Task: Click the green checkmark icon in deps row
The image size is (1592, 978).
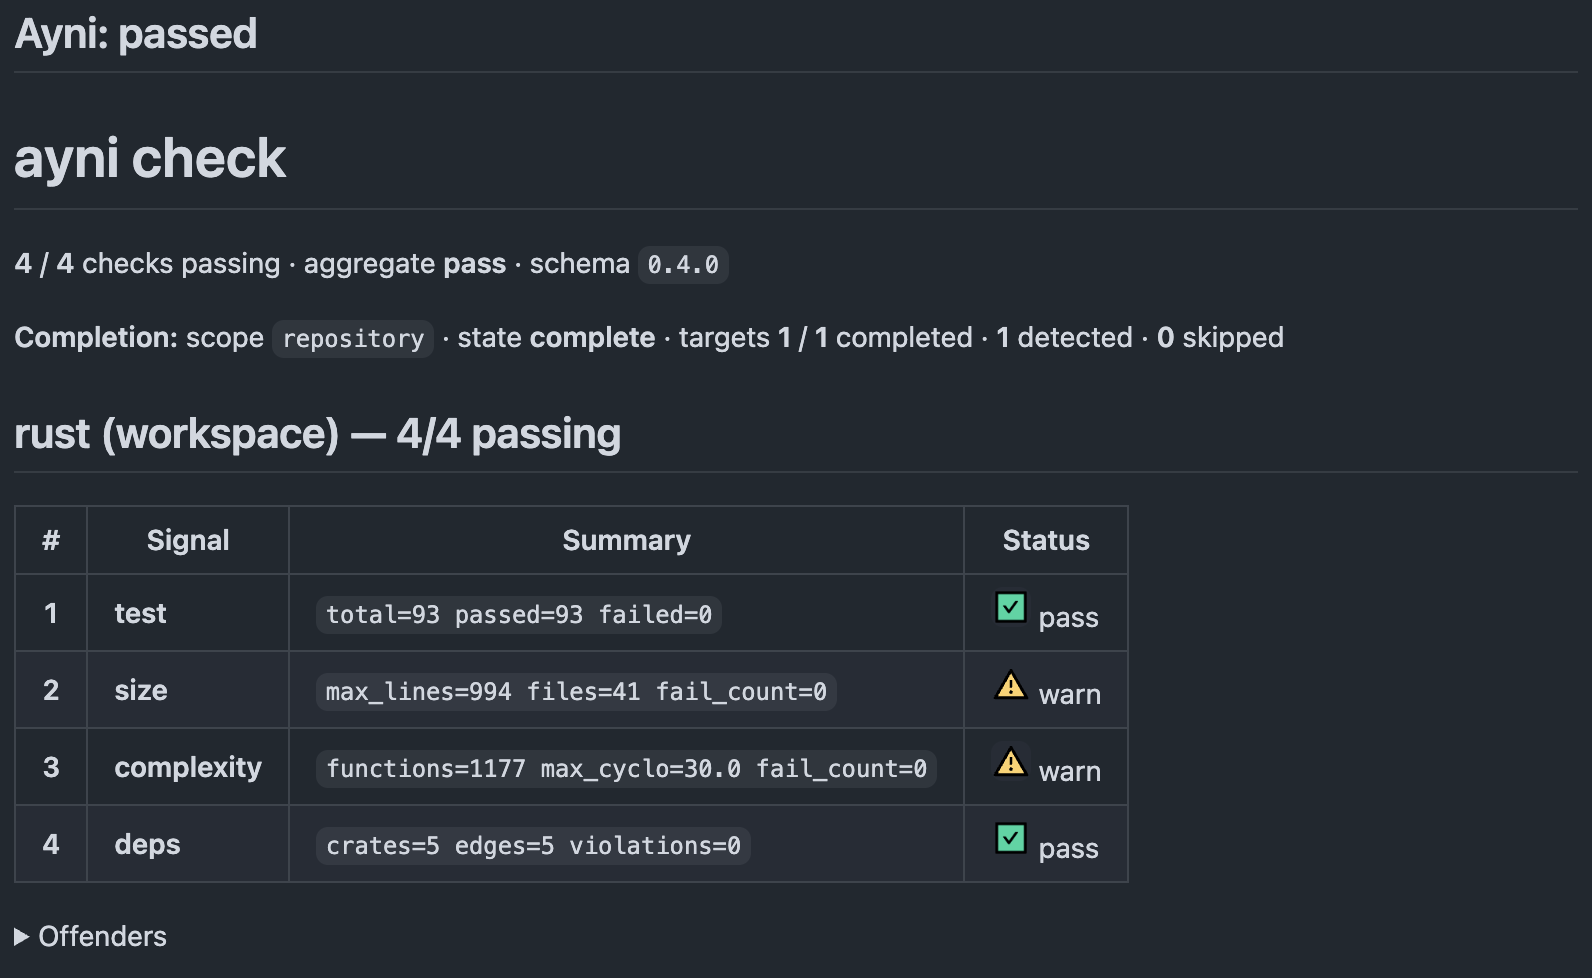Action: pos(1011,838)
